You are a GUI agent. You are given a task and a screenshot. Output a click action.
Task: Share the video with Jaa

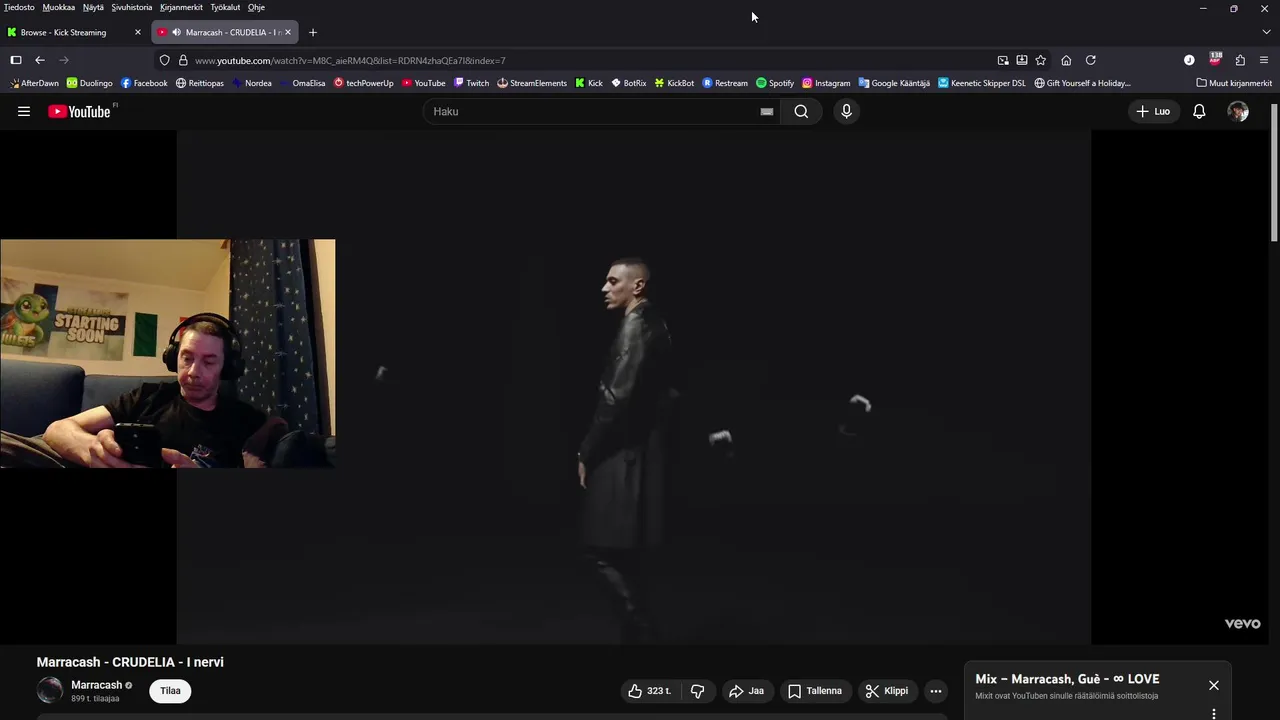click(x=747, y=691)
